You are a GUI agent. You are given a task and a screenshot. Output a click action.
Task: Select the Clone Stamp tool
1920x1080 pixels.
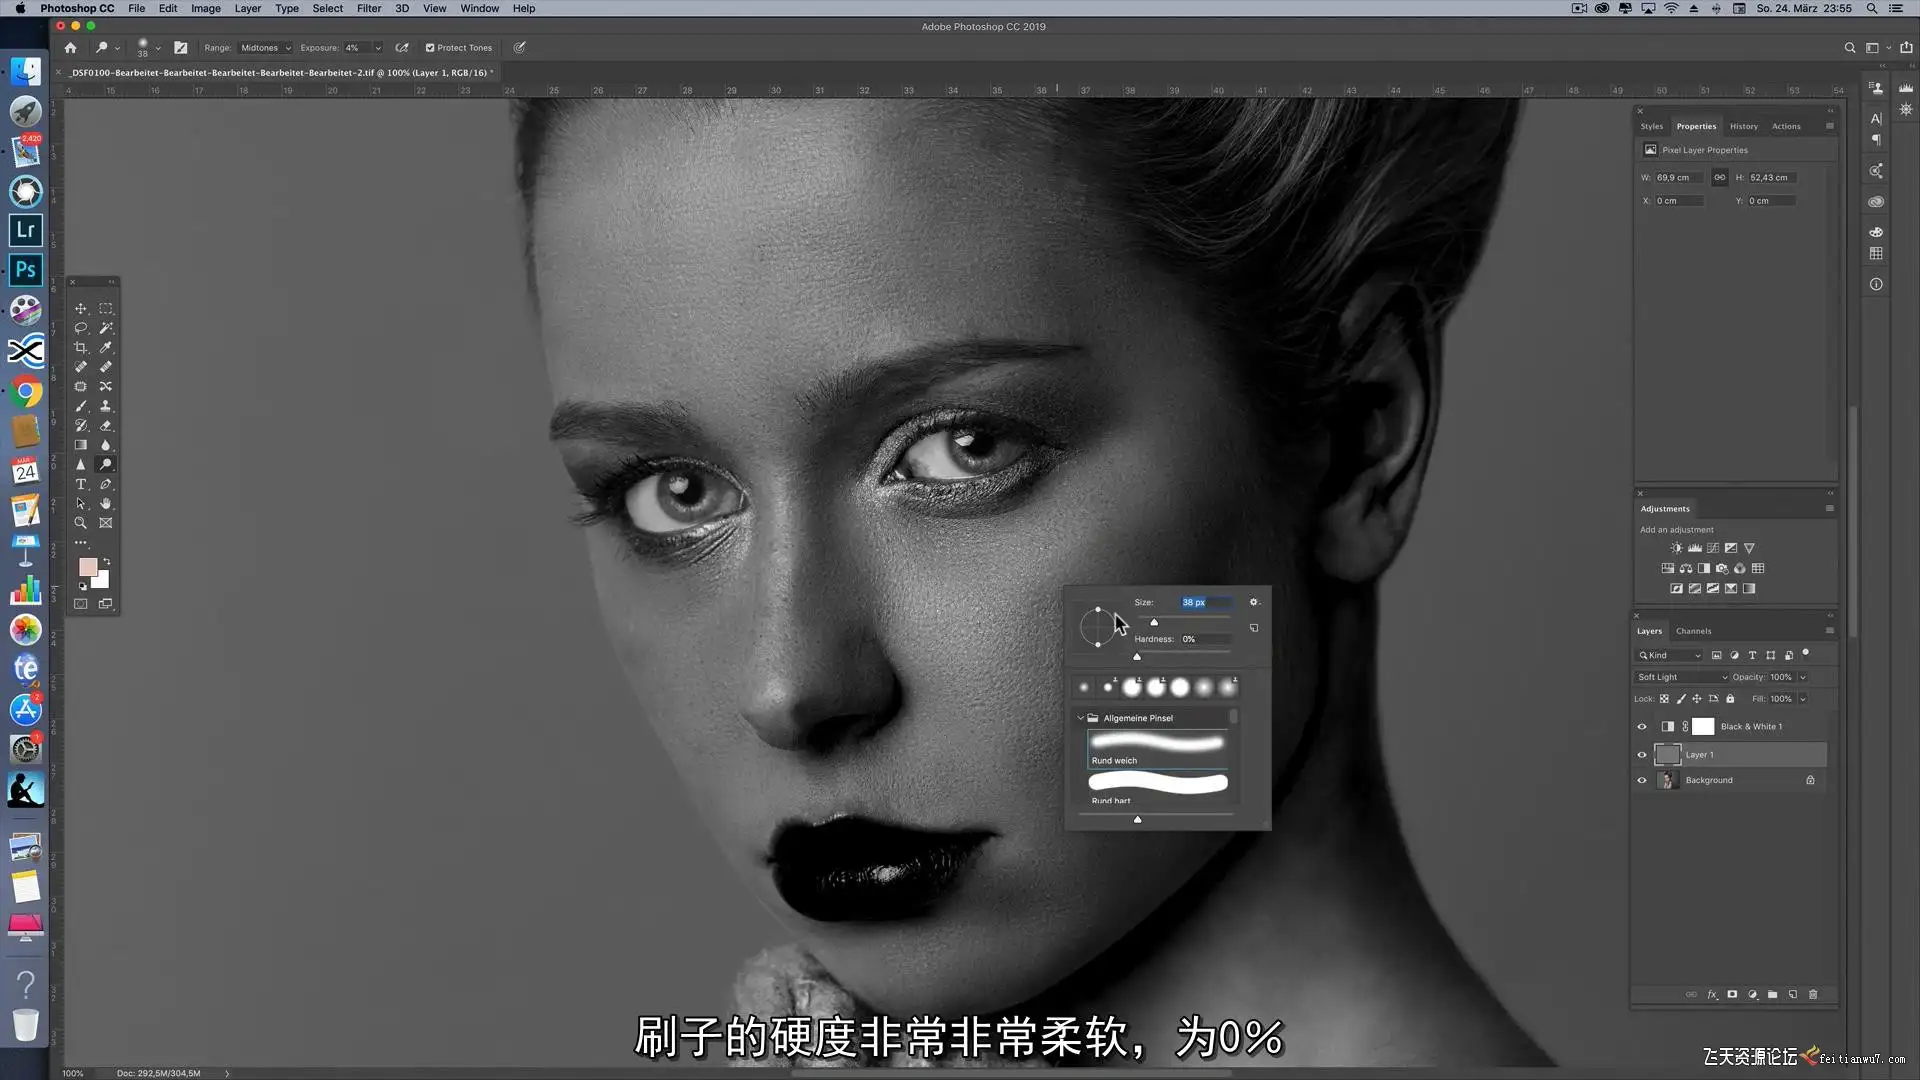106,406
